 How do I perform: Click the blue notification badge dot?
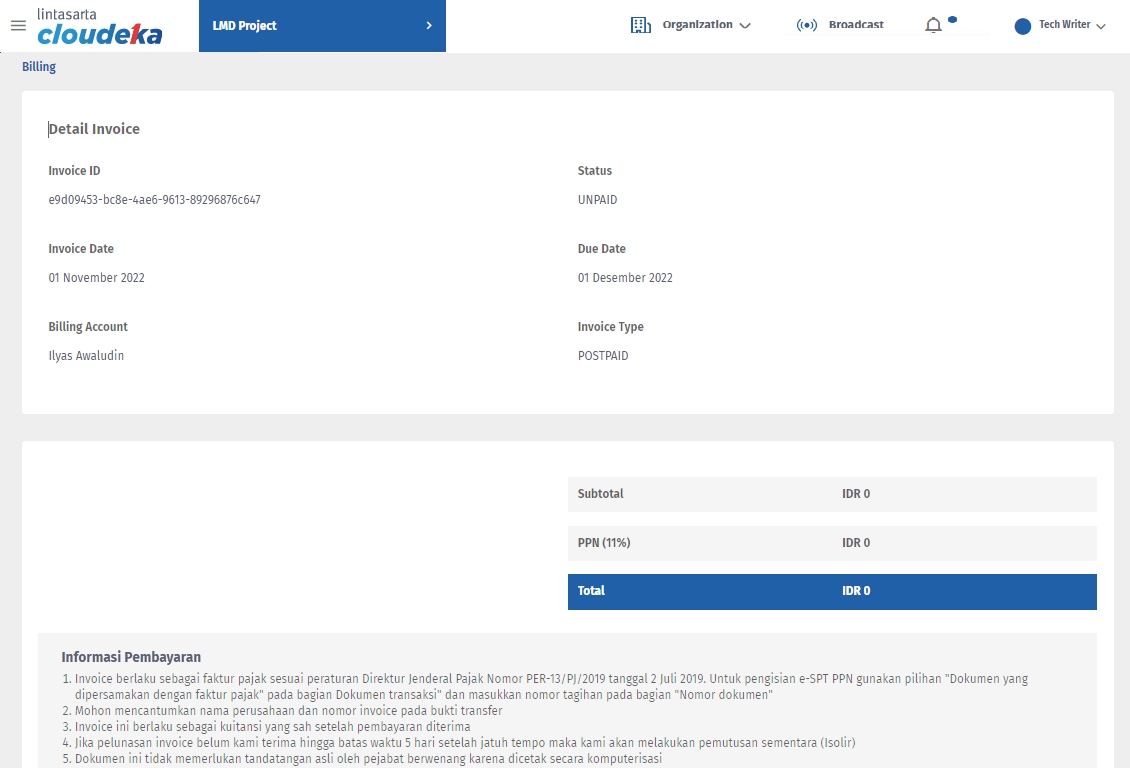[x=952, y=19]
